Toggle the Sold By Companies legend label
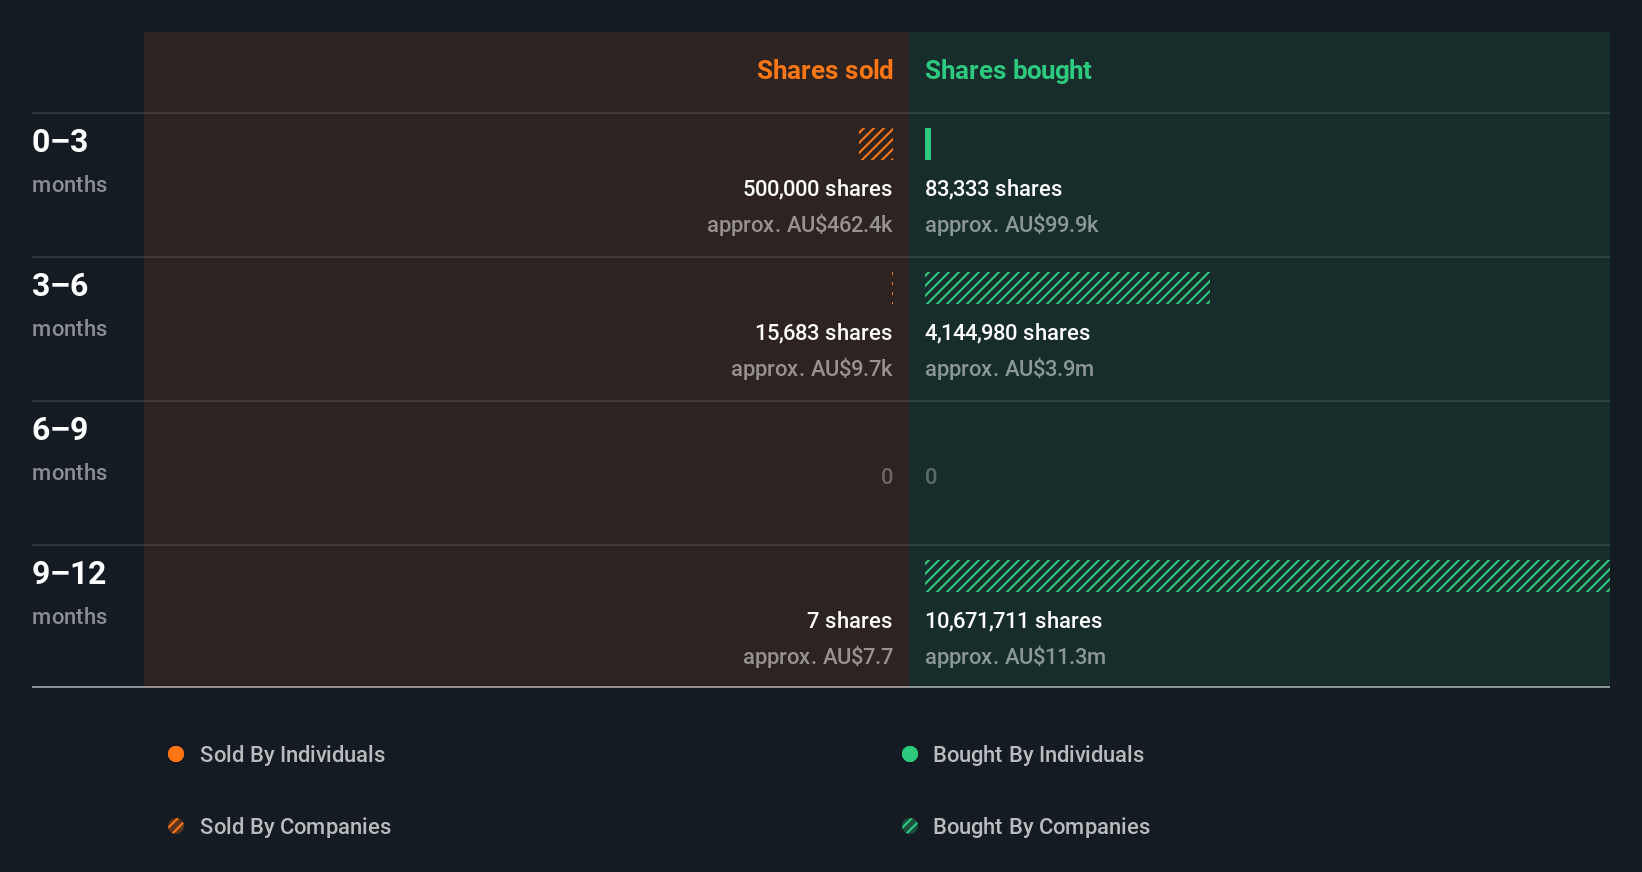The width and height of the screenshot is (1642, 872). click(295, 826)
